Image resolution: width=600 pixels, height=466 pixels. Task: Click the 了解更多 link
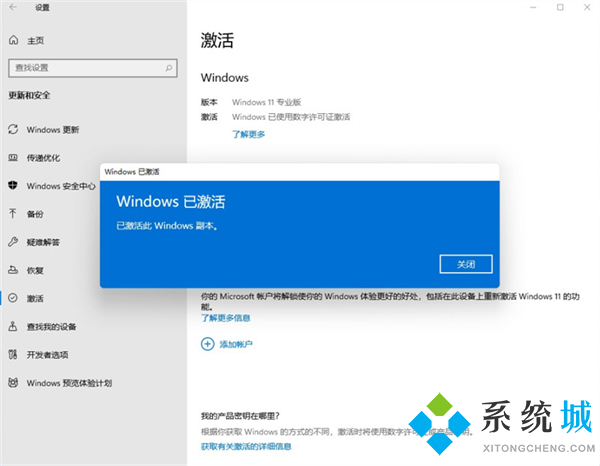[x=248, y=134]
